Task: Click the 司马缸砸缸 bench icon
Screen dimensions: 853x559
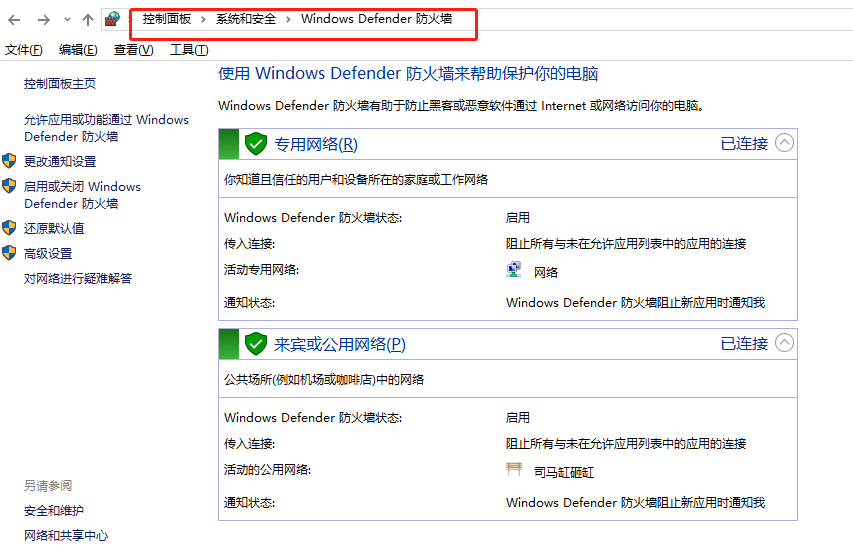Action: click(514, 469)
